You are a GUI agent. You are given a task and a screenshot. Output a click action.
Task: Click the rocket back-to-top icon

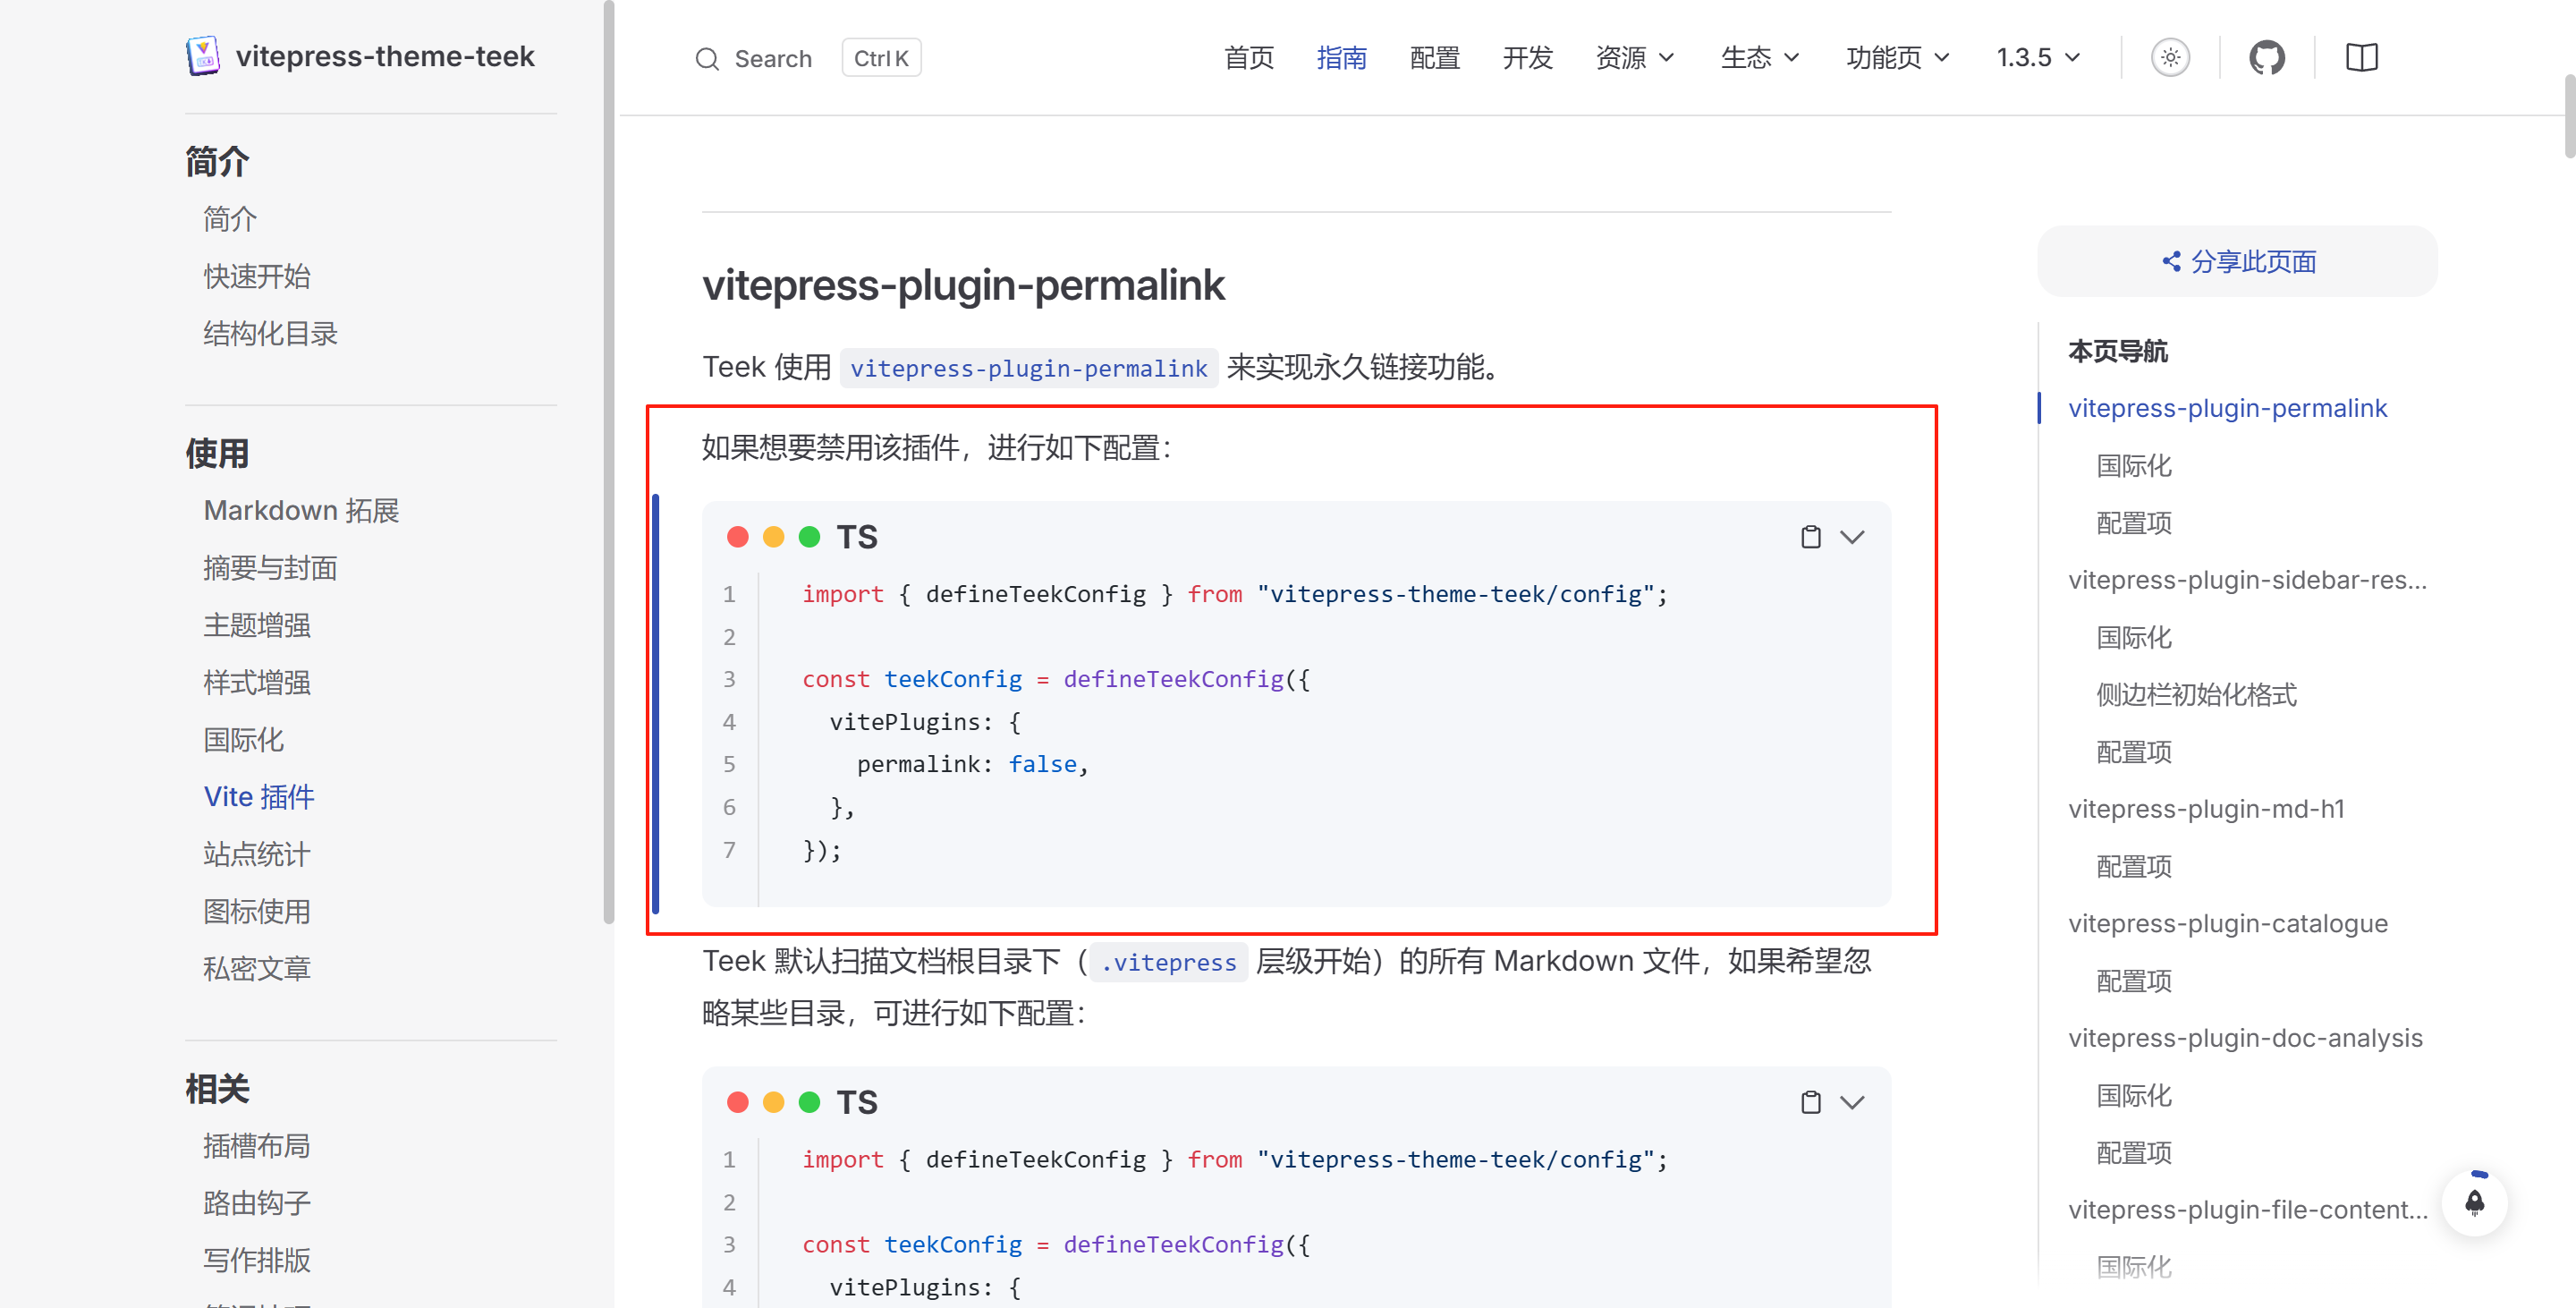tap(2474, 1202)
